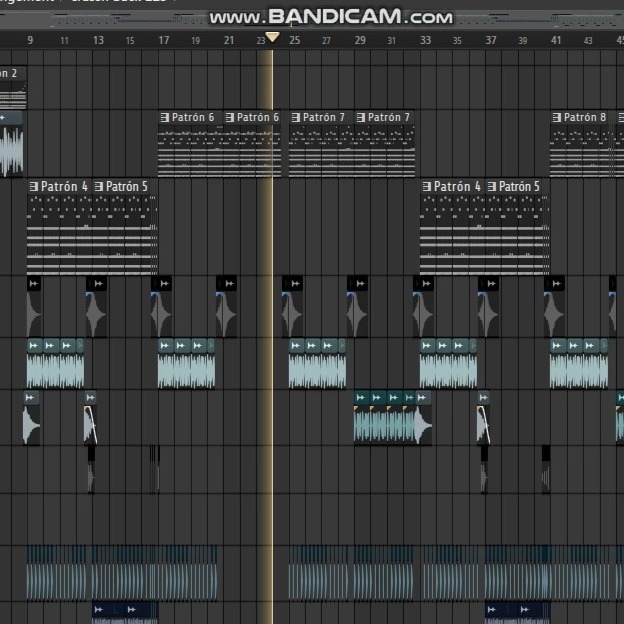This screenshot has height=624, width=624.
Task: Click icon of first teal audio clip at bar 17
Action: click(x=164, y=345)
